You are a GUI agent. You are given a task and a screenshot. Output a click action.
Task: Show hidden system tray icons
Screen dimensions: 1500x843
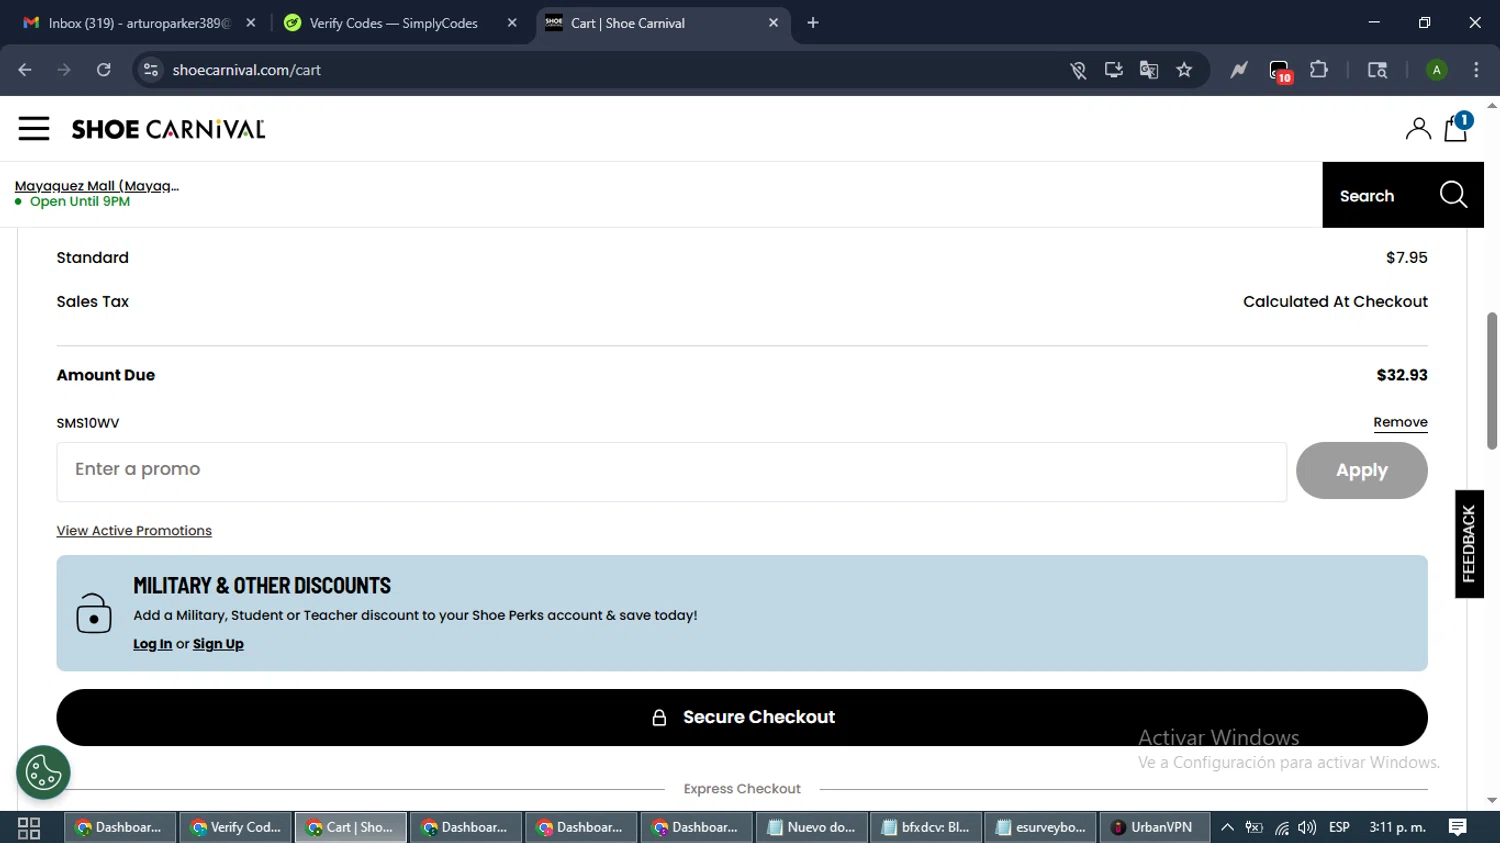(1227, 828)
